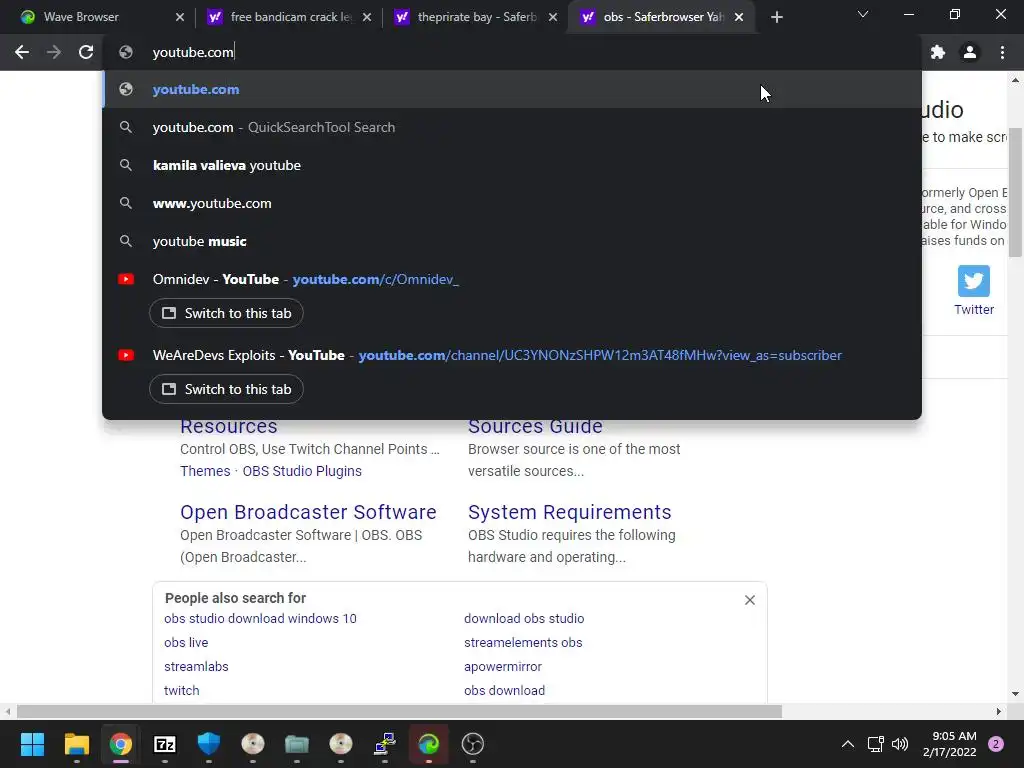Search for download obs studio
The image size is (1024, 768).
[x=524, y=618]
